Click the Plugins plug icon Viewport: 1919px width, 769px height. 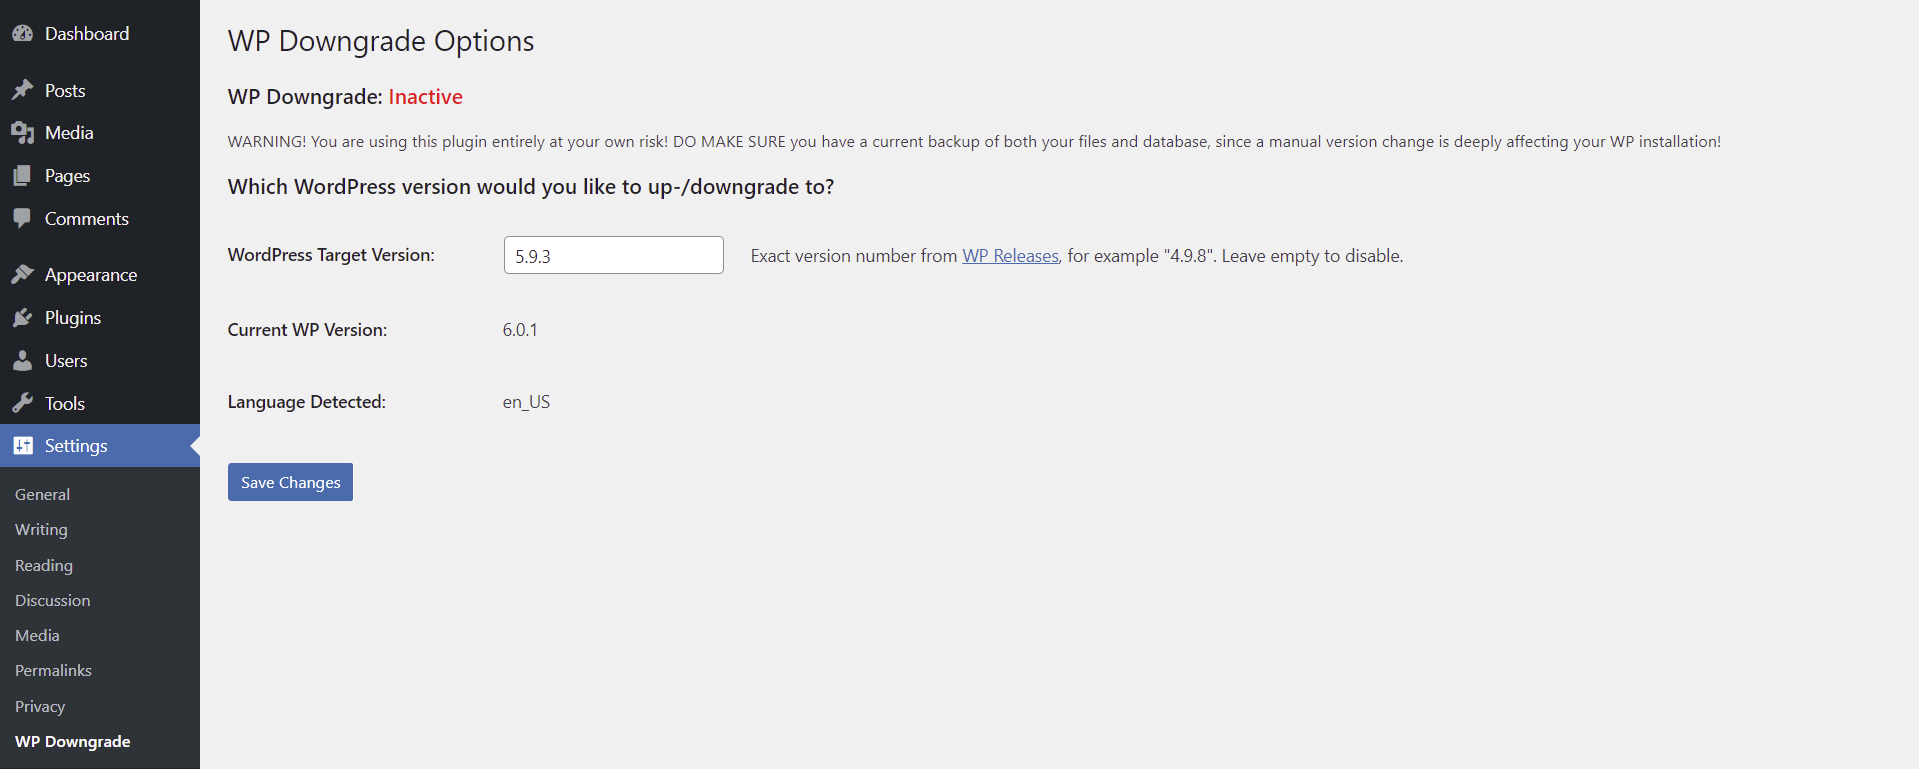tap(24, 317)
